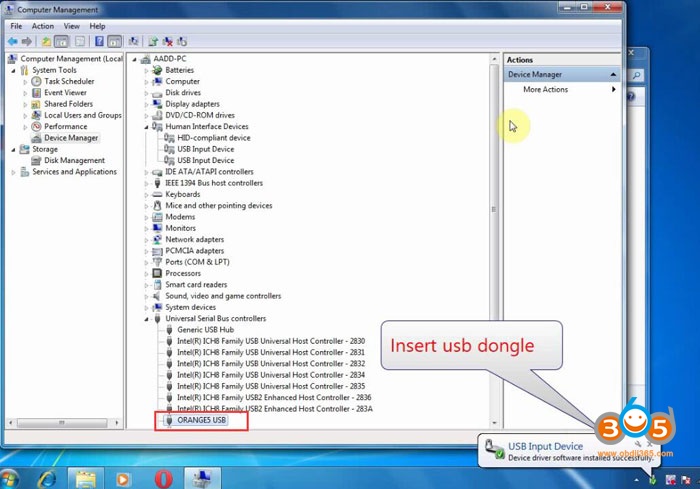Select the HID-compliant device entry
Image resolution: width=700 pixels, height=489 pixels.
(214, 138)
